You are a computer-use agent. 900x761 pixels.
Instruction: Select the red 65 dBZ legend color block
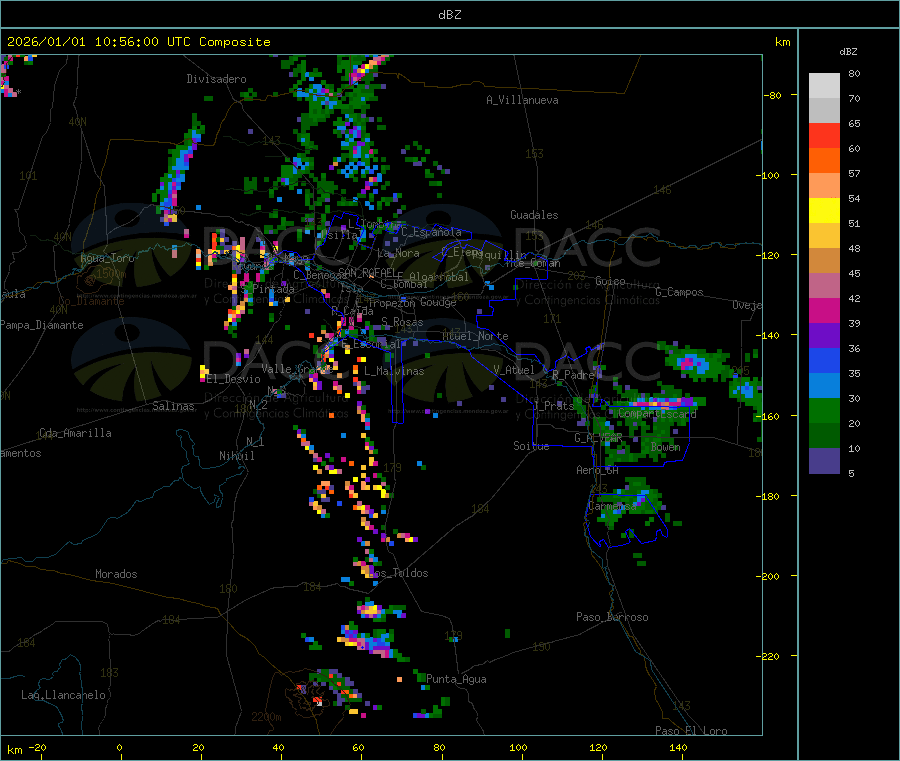(x=824, y=135)
